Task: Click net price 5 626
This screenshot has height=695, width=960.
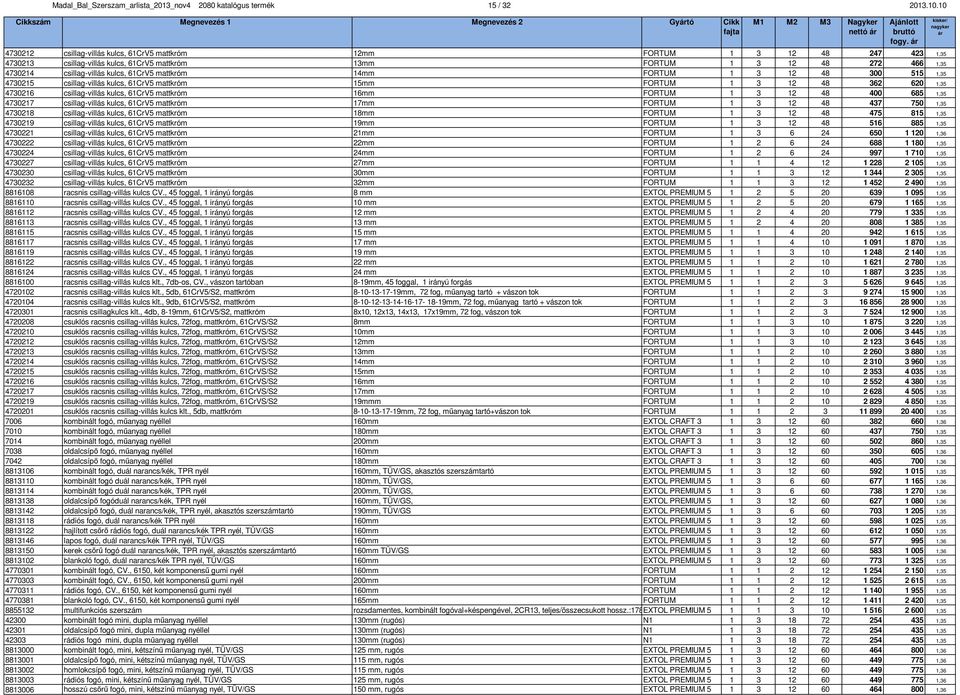Action: point(872,282)
